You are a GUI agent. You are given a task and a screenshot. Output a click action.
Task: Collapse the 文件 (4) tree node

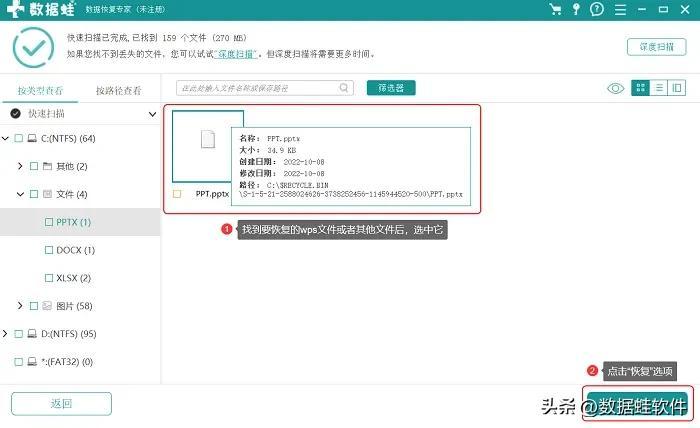tap(20, 194)
